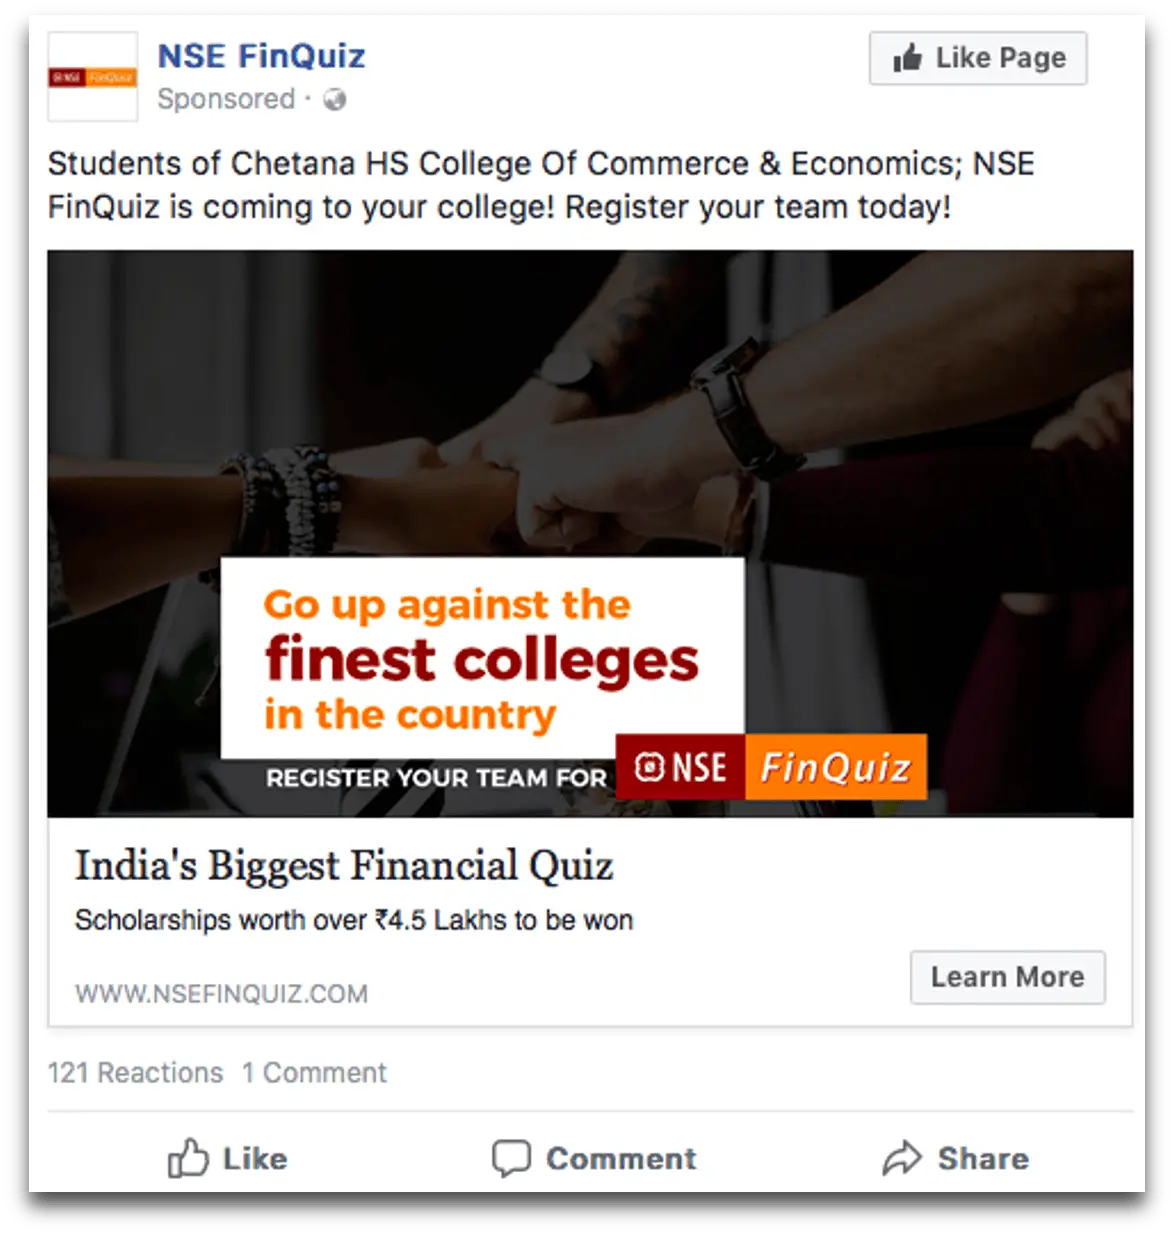Visit the WWW.NSEFINQUIZ.COM link
The width and height of the screenshot is (1174, 1234).
(x=221, y=994)
